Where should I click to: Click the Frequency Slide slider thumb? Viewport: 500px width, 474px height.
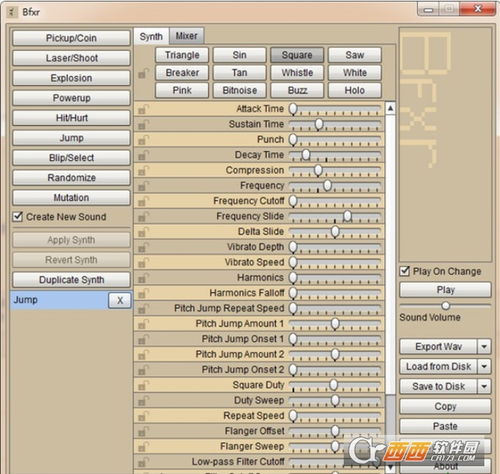pyautogui.click(x=348, y=216)
